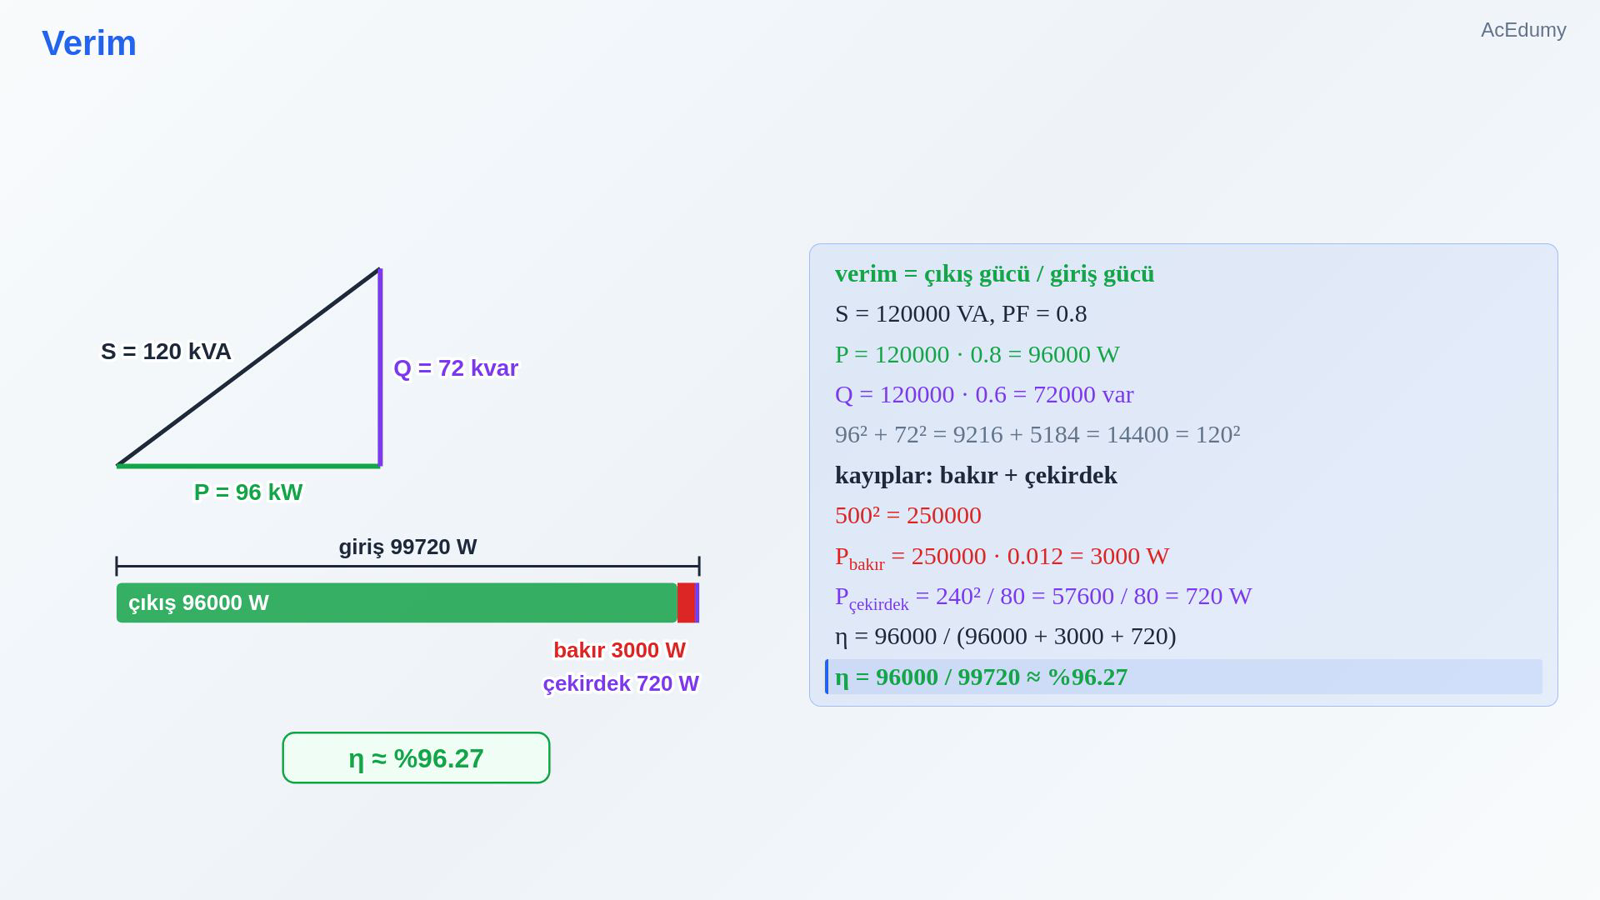The width and height of the screenshot is (1600, 900).
Task: Click the highlighted line "η = 96000 / 99720 ≈ %96.27"
Action: (1184, 677)
